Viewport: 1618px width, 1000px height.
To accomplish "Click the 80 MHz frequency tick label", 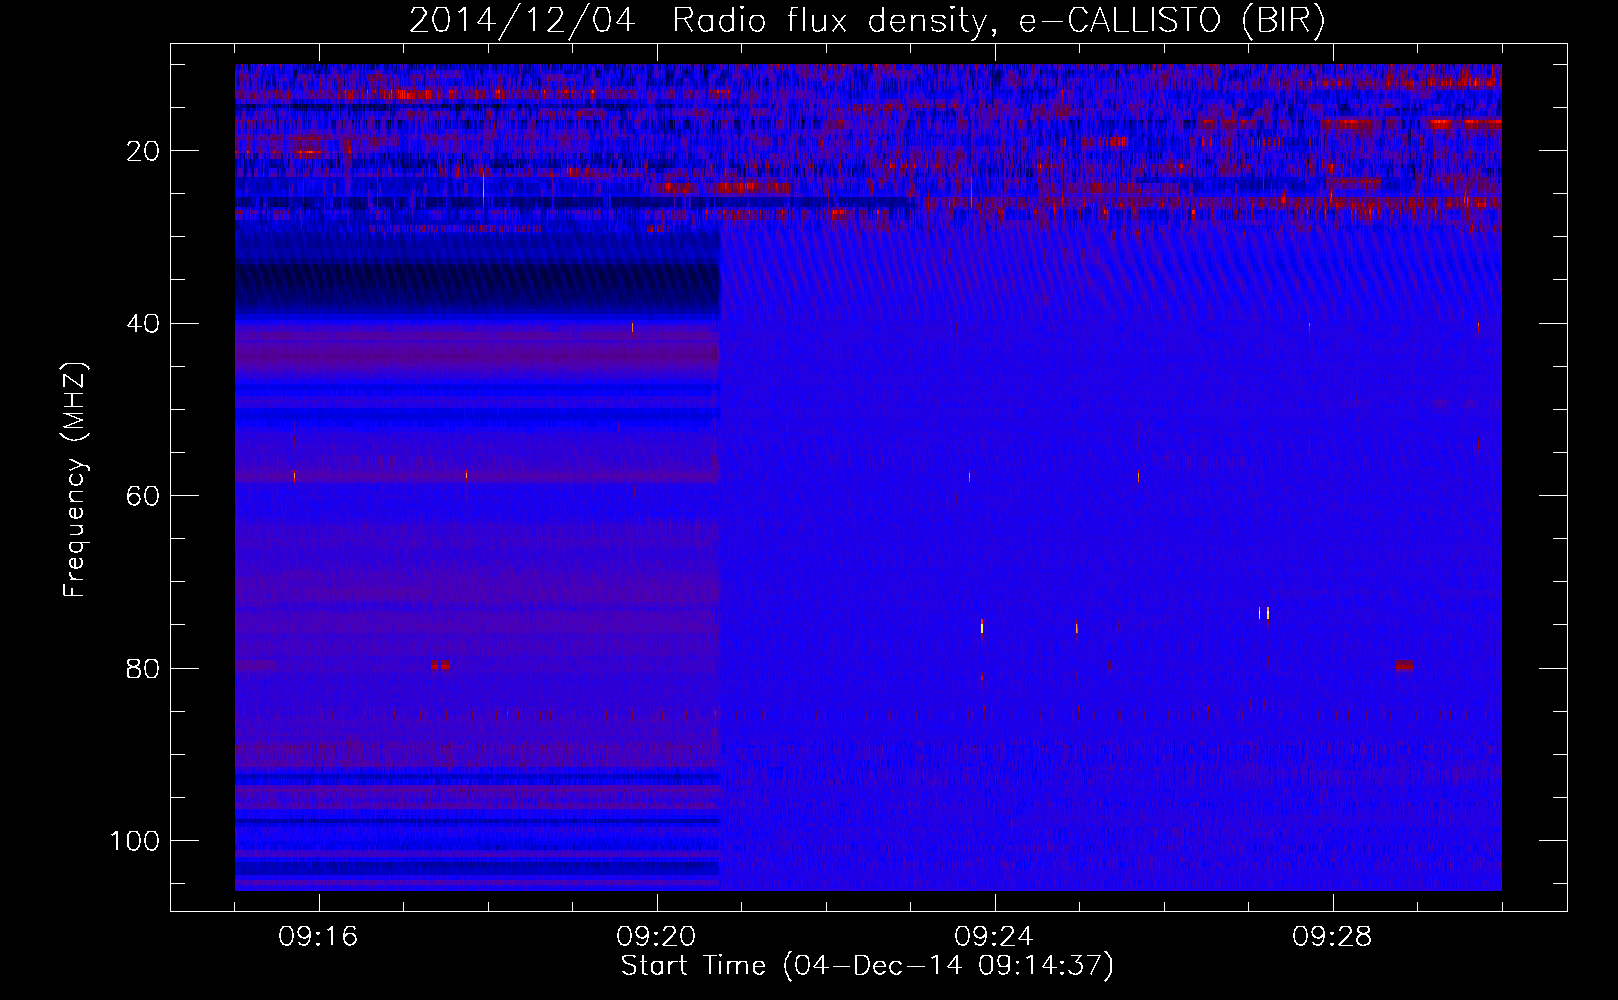I will (144, 669).
